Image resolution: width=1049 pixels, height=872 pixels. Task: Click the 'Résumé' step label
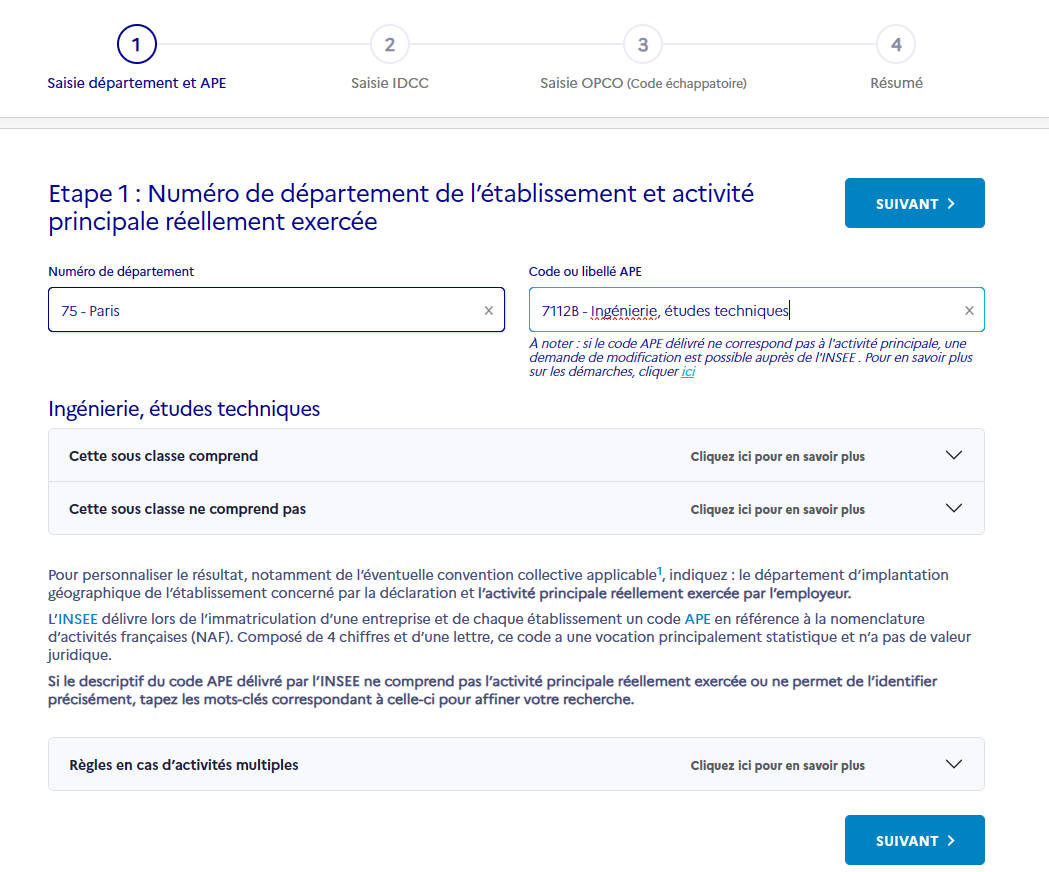(x=896, y=84)
